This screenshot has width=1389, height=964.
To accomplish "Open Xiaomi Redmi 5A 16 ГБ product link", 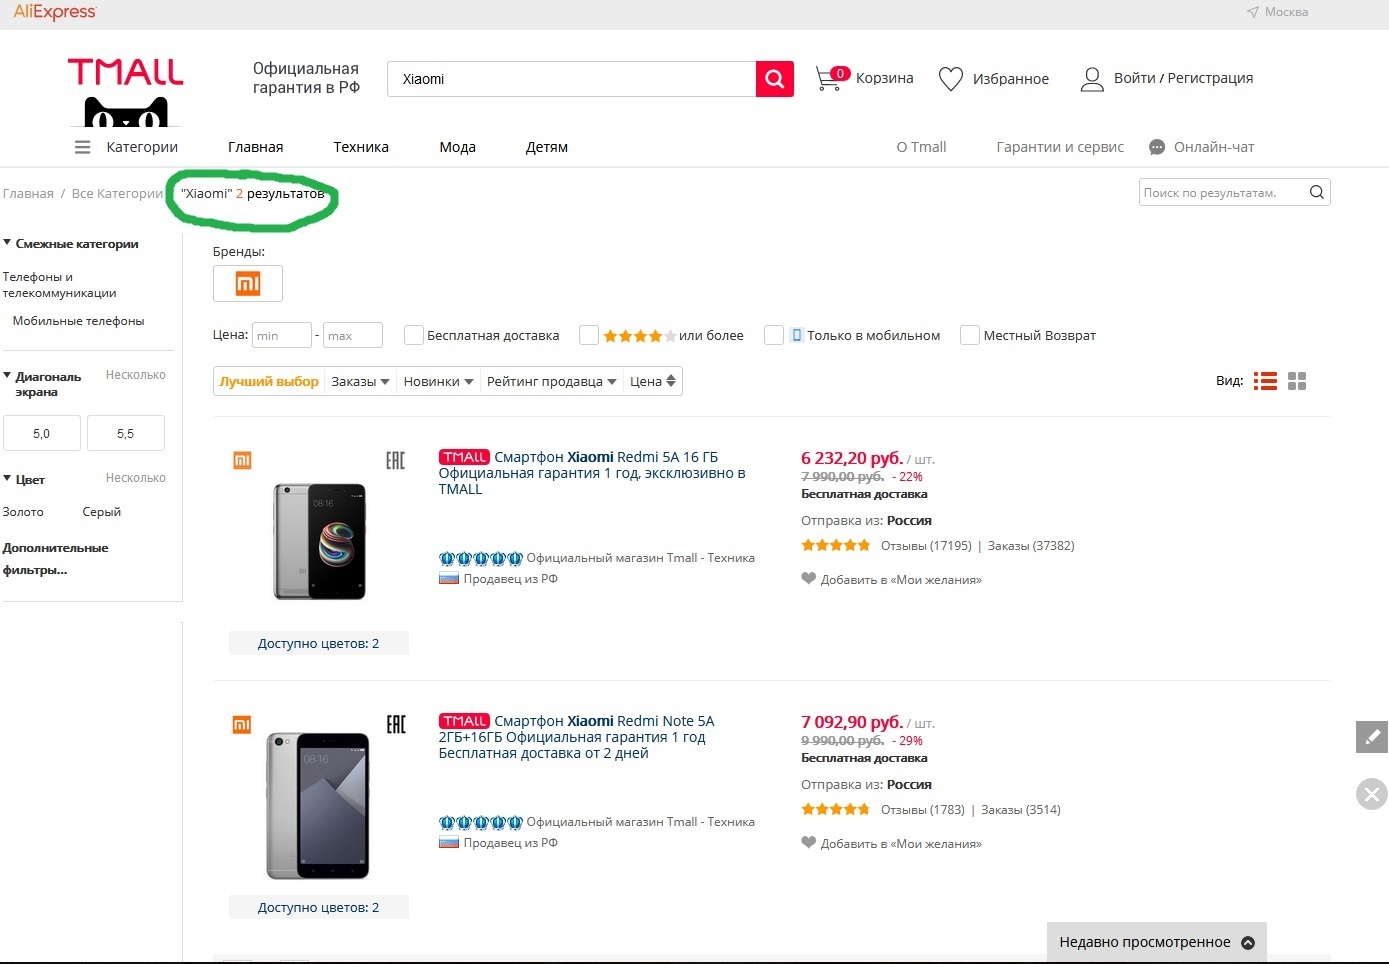I will [606, 457].
